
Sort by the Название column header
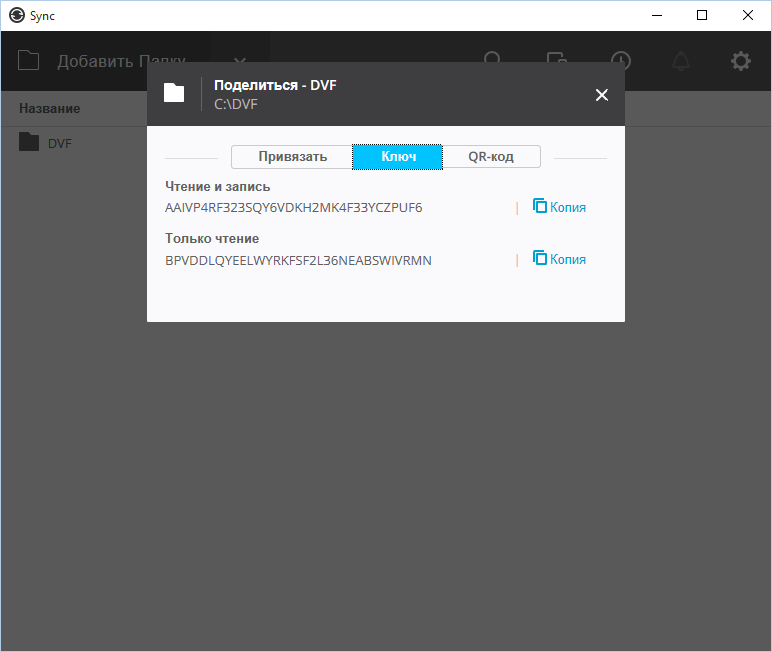[x=49, y=108]
